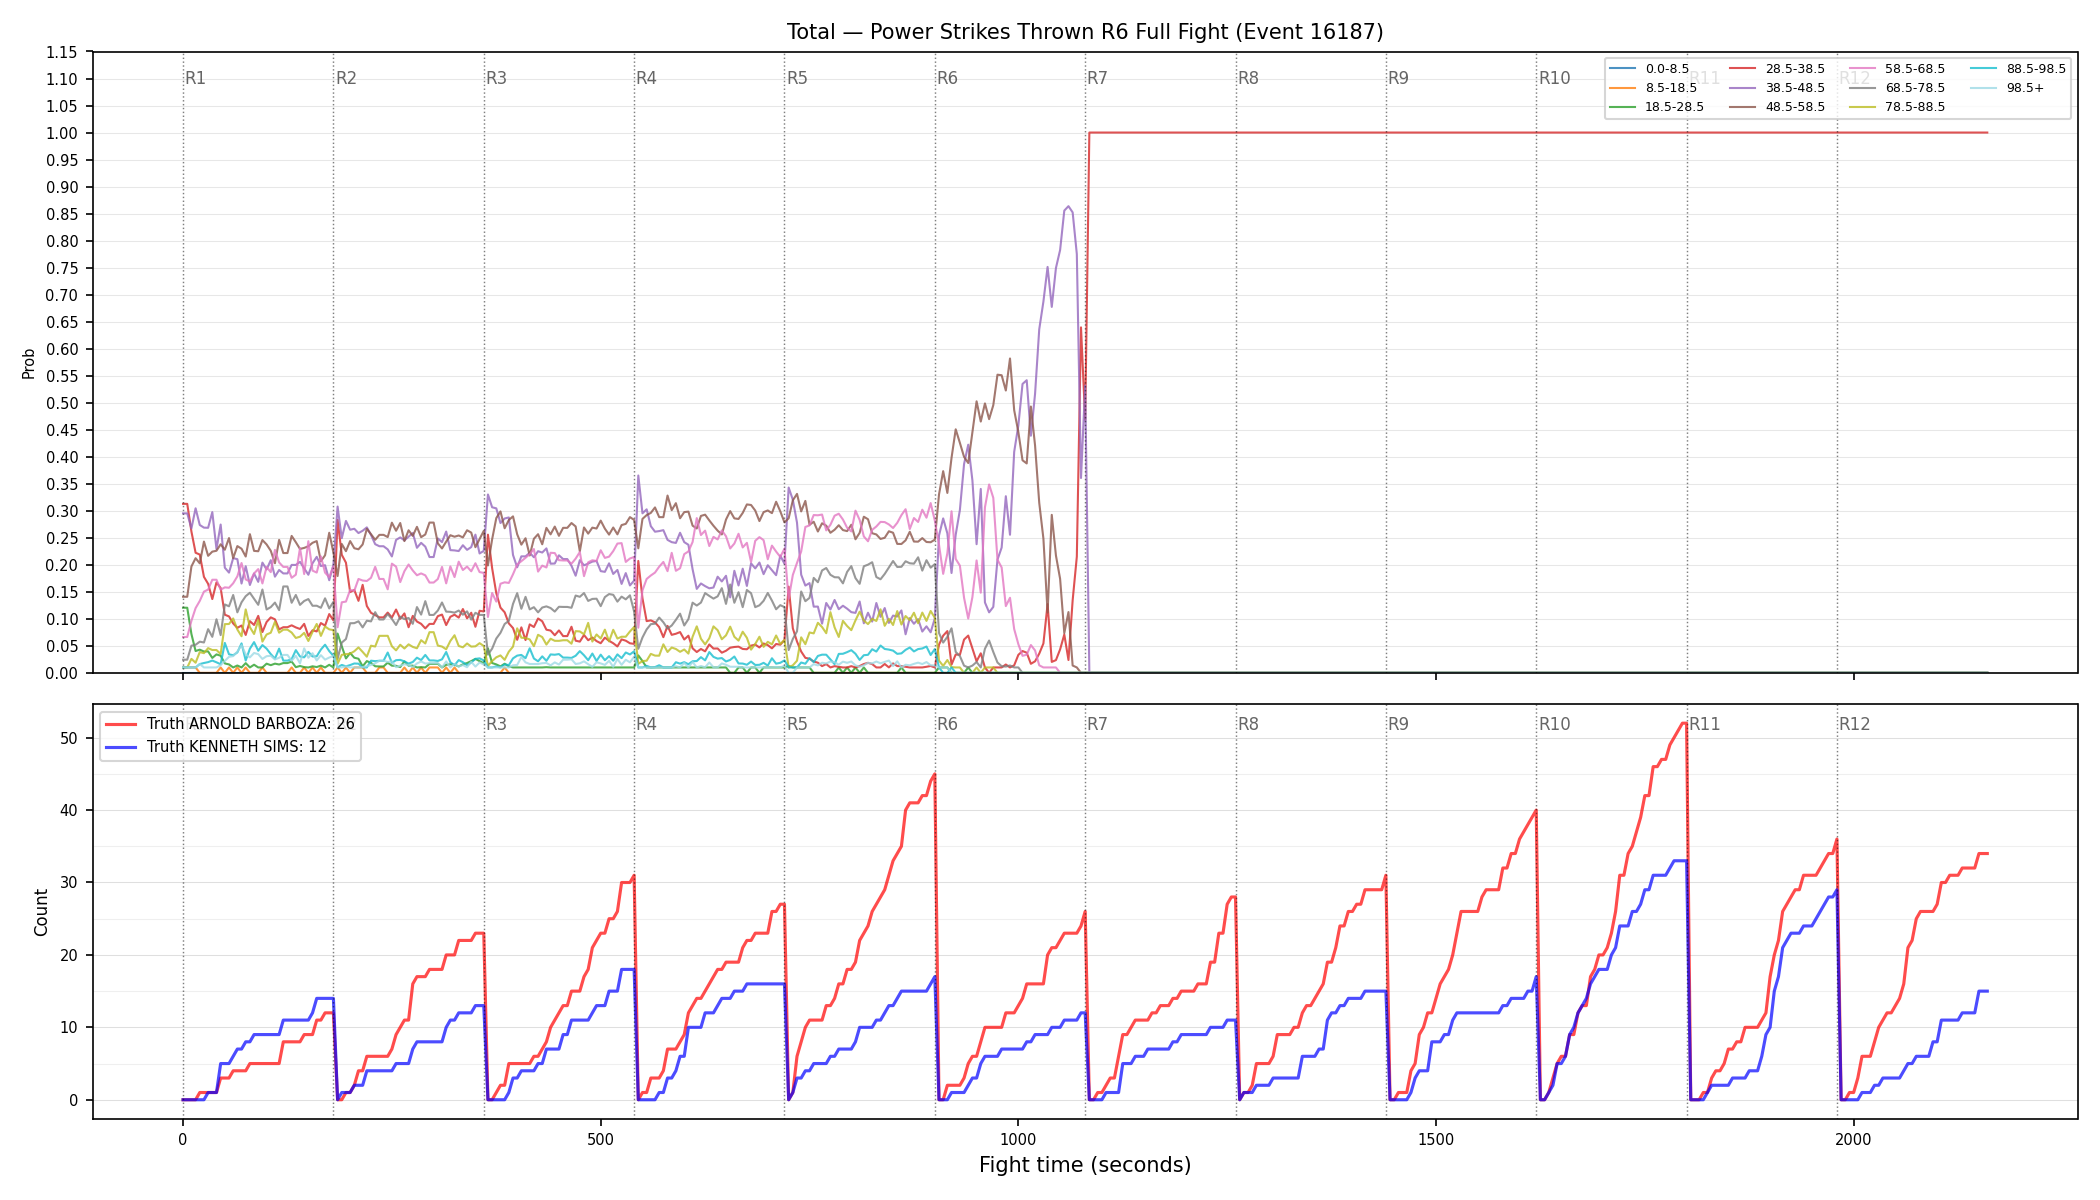Click the R6 round label in top chart

[947, 78]
